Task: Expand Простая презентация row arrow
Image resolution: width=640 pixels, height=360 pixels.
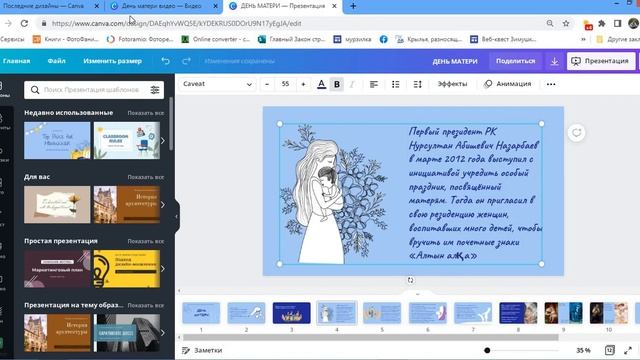Action: coord(162,269)
